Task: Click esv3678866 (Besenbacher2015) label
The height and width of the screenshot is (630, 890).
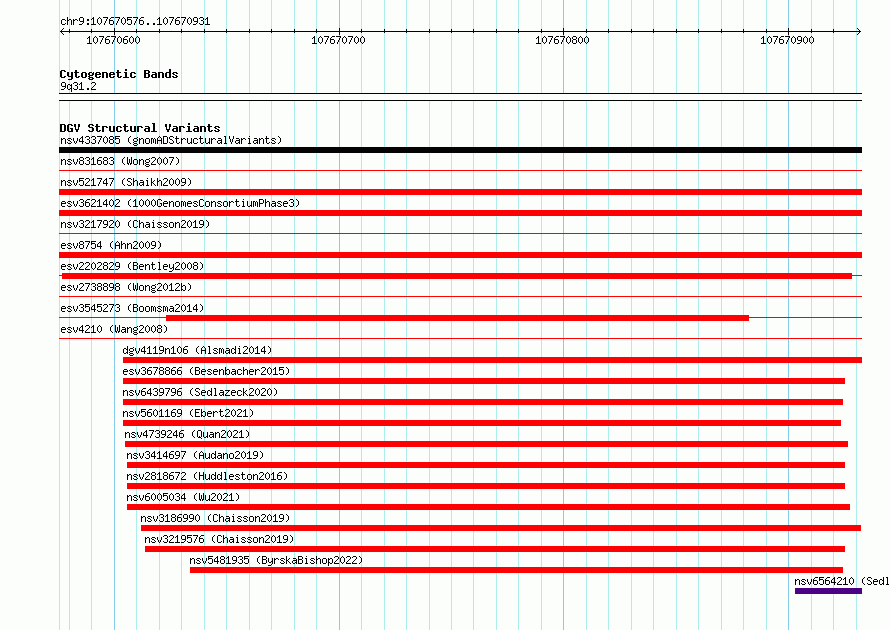Action: [206, 371]
